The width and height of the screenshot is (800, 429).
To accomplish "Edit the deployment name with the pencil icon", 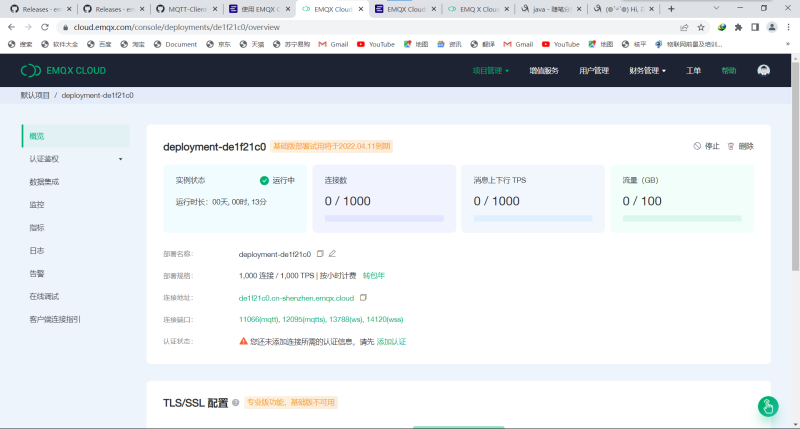I will [x=333, y=254].
